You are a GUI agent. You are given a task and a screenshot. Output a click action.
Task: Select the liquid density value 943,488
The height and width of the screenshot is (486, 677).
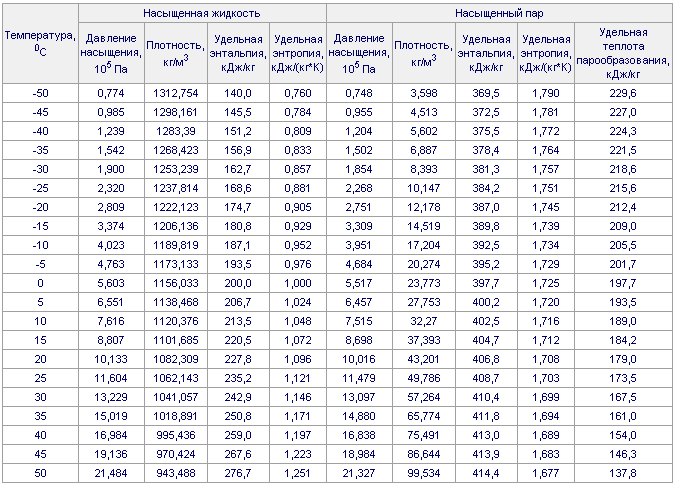tap(176, 472)
